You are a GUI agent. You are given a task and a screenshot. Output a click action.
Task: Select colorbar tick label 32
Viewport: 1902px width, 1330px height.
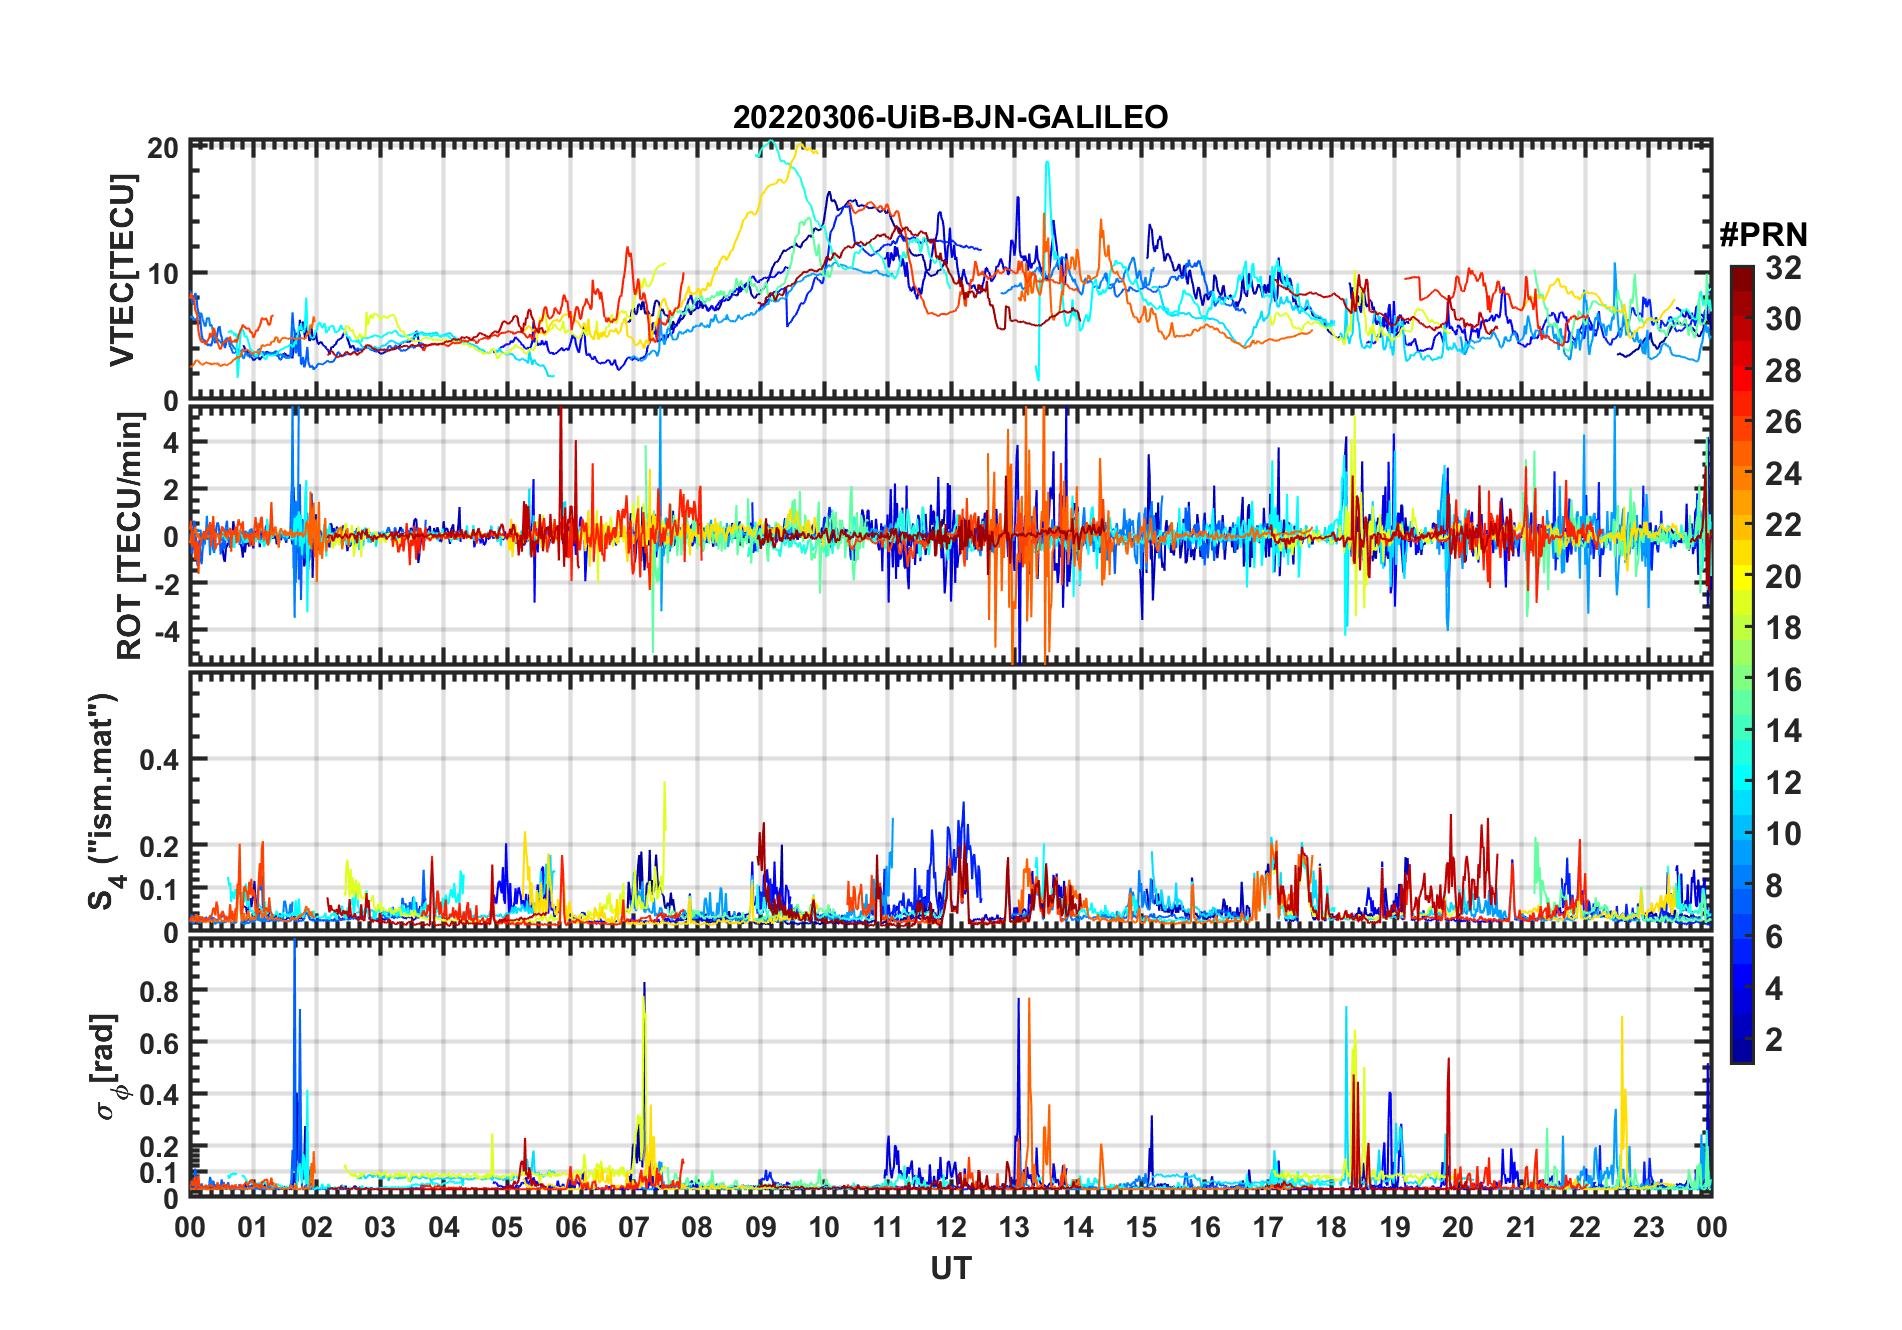coord(1783,268)
